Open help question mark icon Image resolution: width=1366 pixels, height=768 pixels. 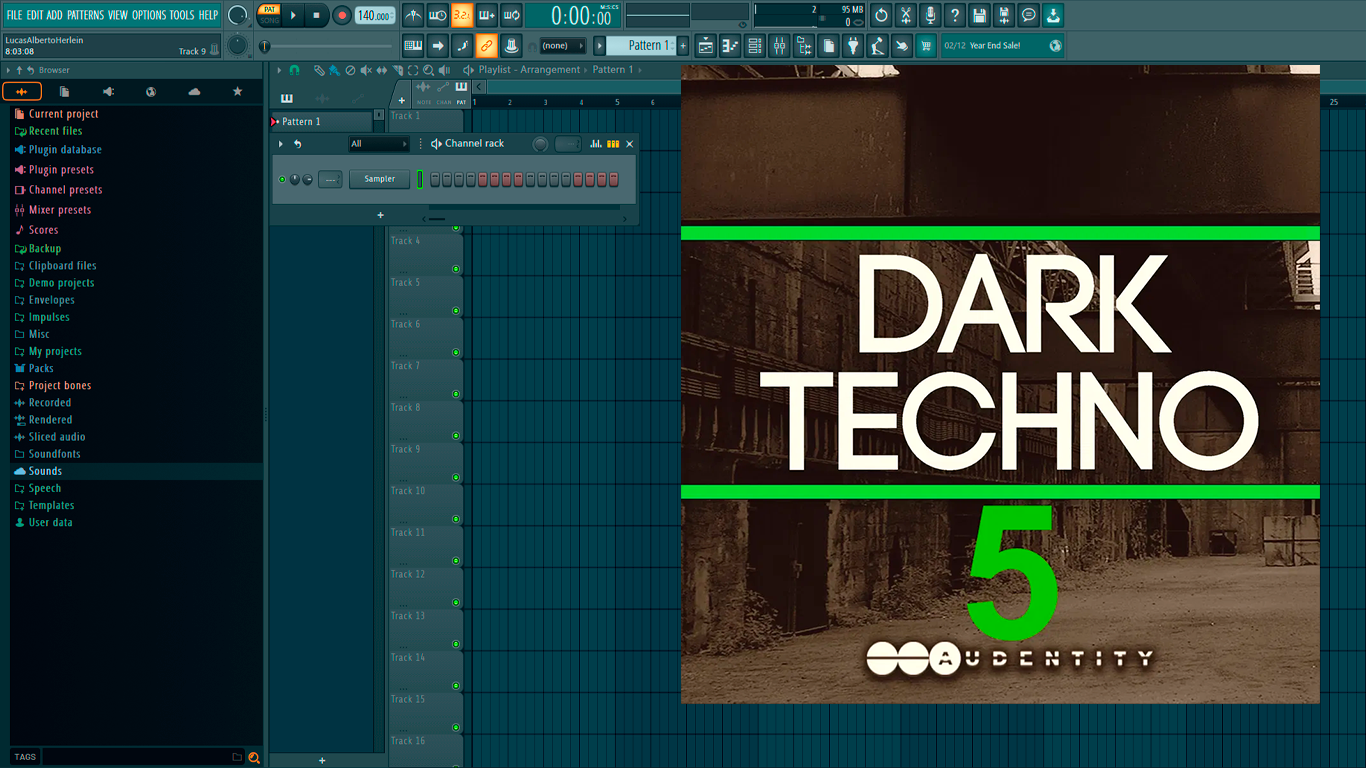(x=955, y=15)
